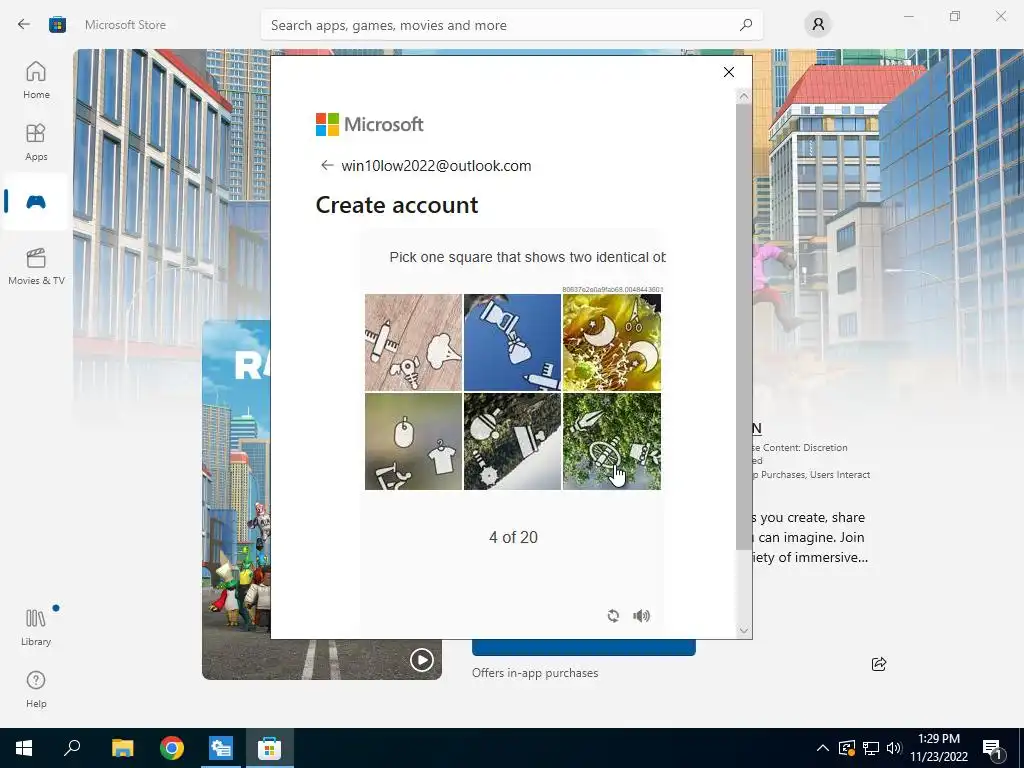This screenshot has width=1024, height=768.
Task: Click the Create account heading
Action: tap(397, 205)
